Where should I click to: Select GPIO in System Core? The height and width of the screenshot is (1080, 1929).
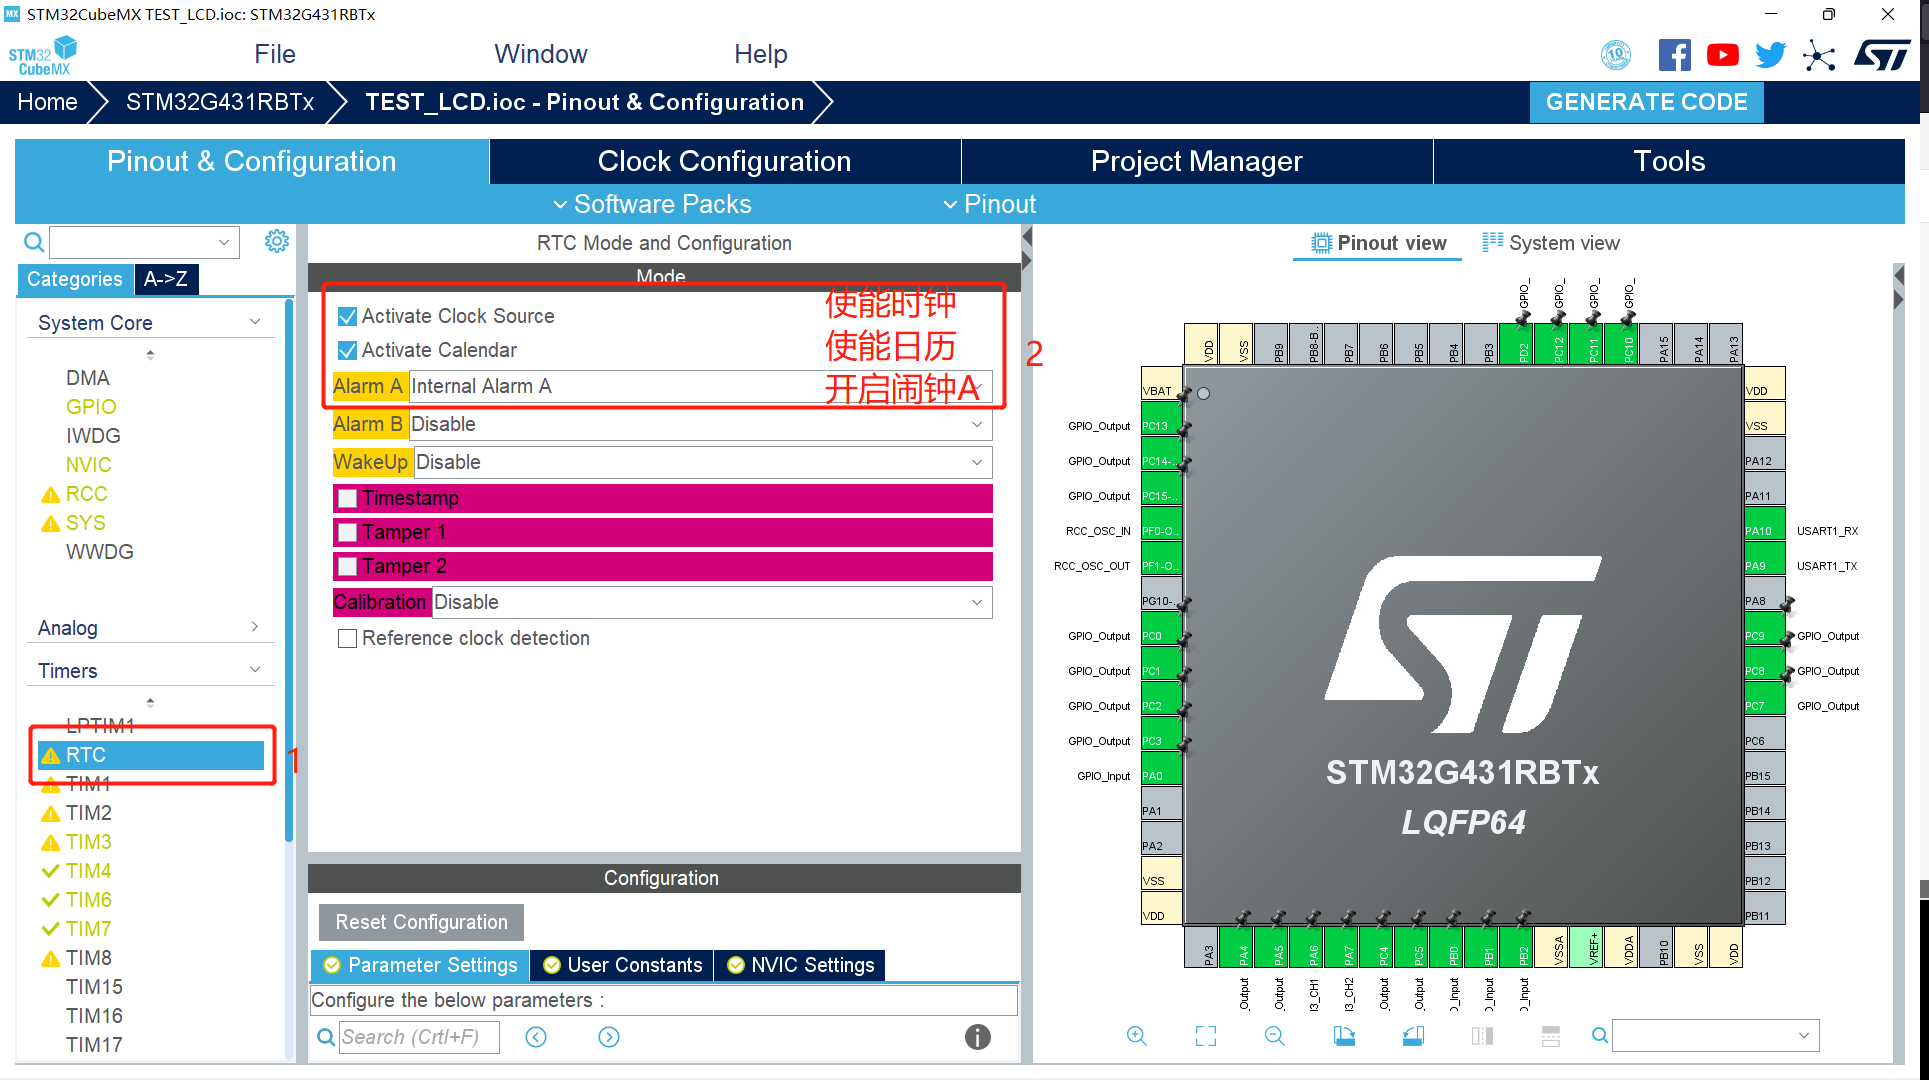tap(91, 407)
